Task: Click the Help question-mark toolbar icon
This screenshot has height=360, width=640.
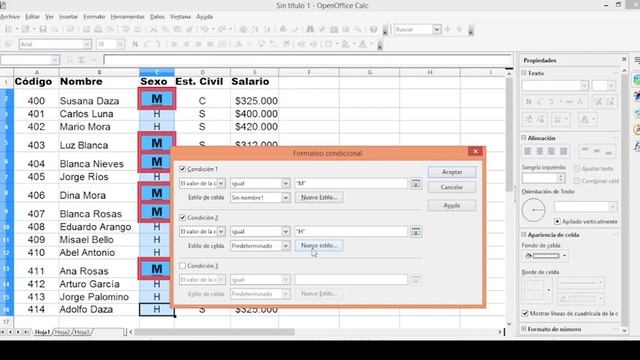Action: pos(373,29)
